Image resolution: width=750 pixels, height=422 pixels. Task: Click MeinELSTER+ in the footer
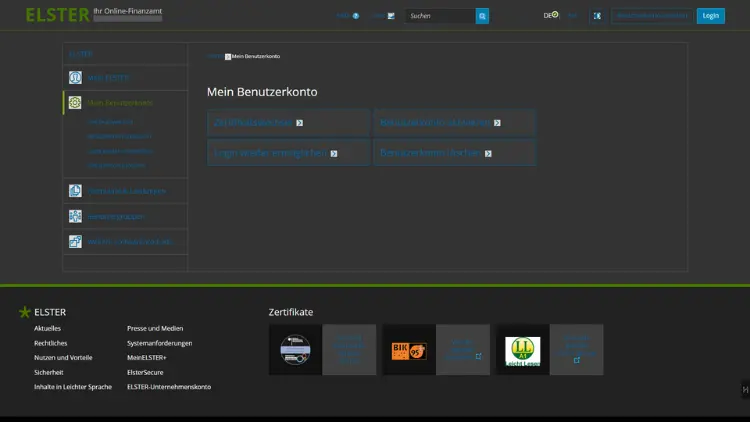(x=146, y=357)
